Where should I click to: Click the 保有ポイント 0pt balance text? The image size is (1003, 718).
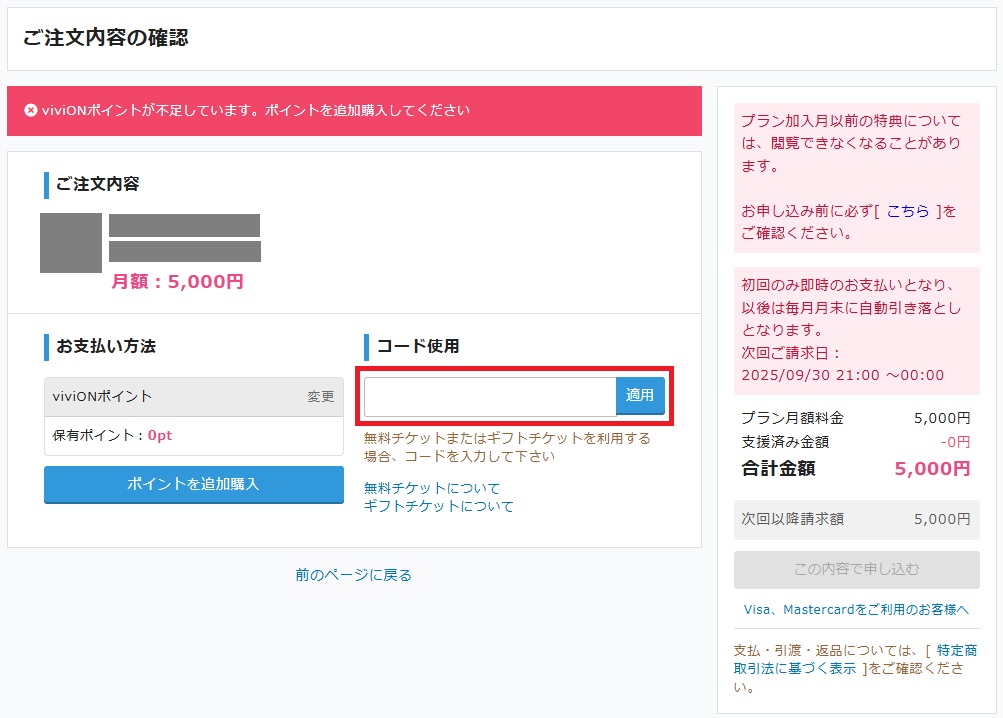(112, 435)
